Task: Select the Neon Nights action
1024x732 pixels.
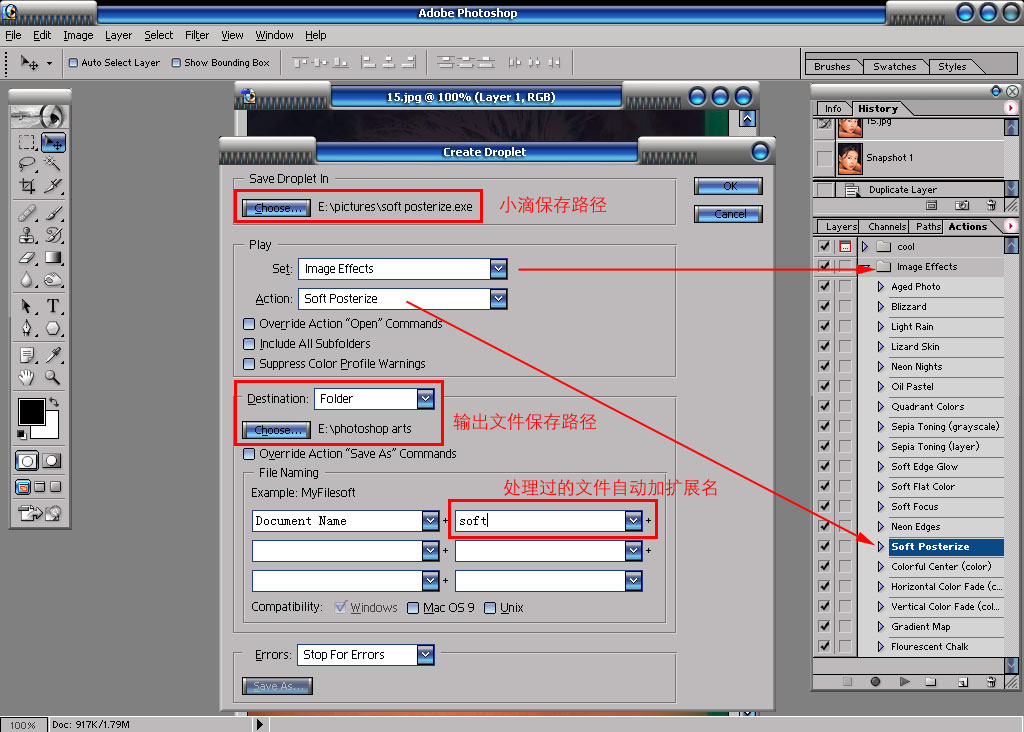Action: point(916,367)
